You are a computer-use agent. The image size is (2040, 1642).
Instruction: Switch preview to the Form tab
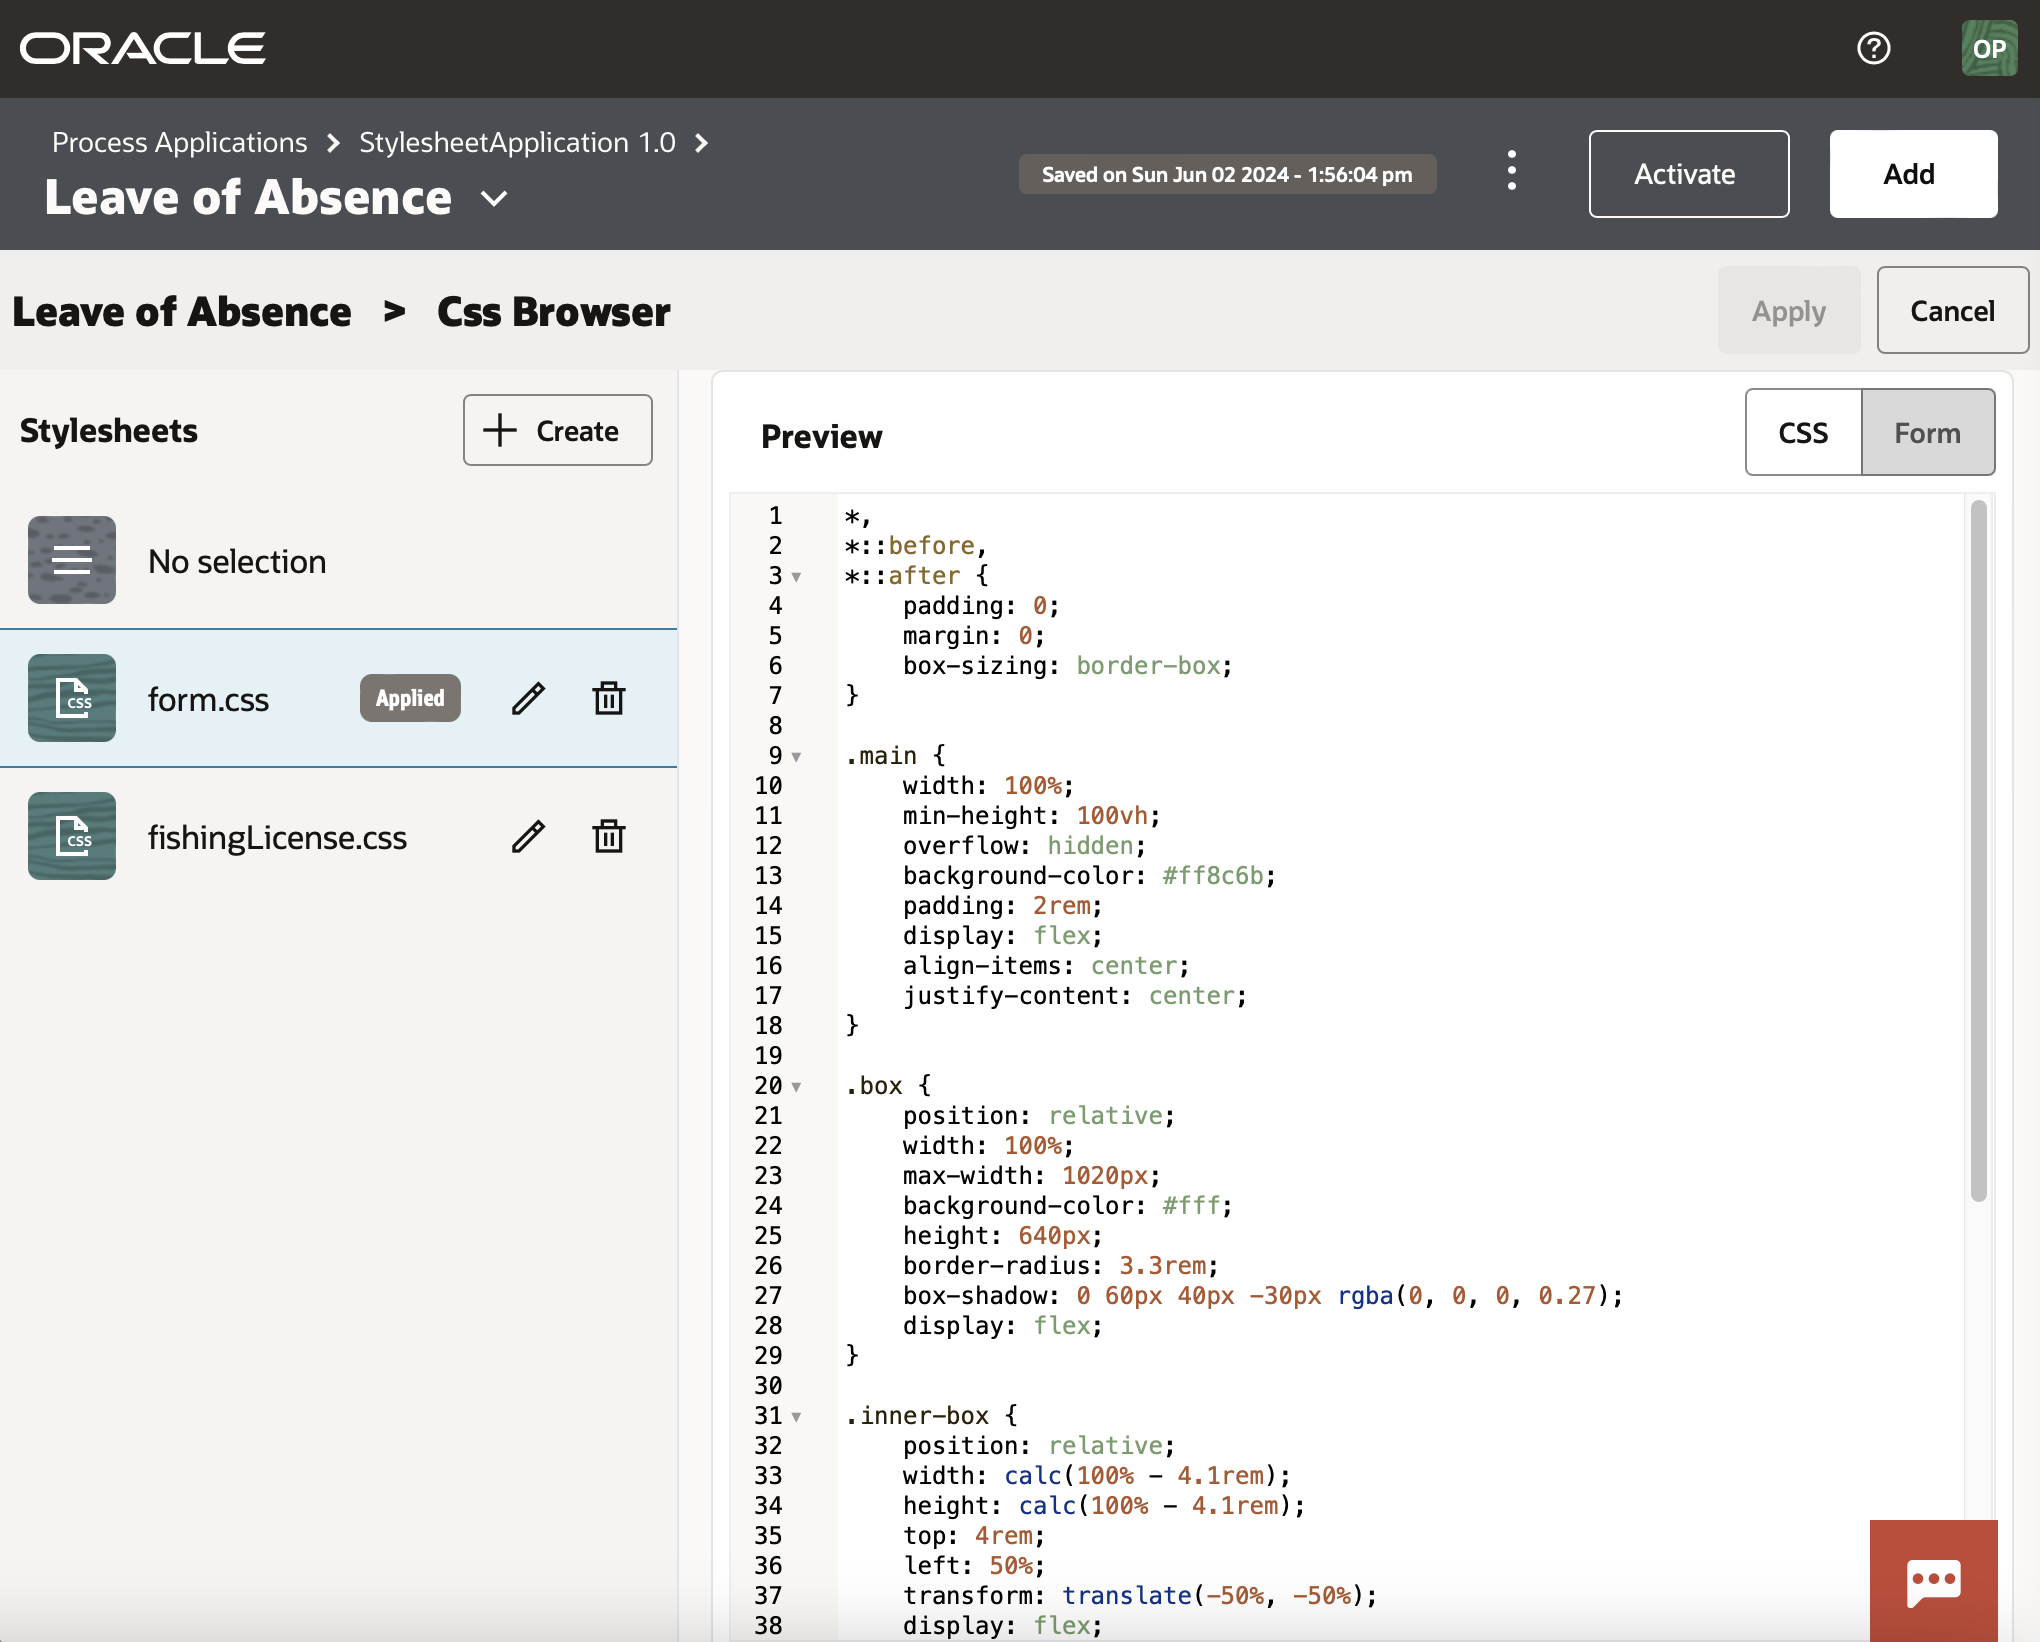coord(1926,432)
